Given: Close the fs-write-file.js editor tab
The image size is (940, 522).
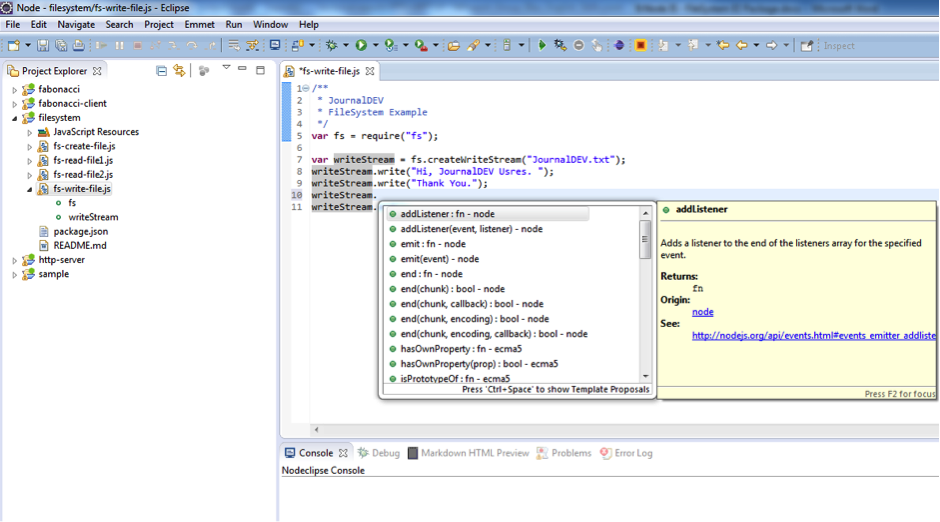Looking at the screenshot, I should [370, 71].
